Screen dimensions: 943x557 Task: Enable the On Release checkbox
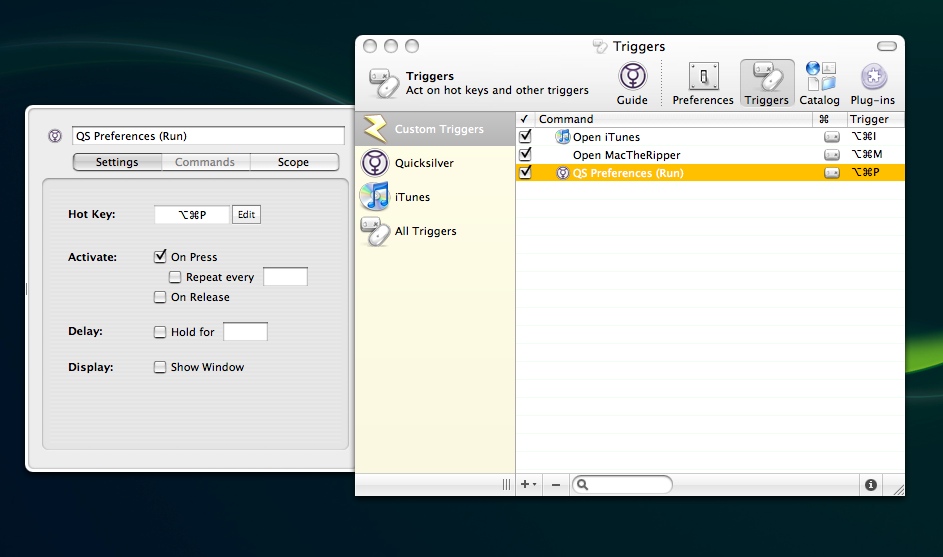click(160, 297)
